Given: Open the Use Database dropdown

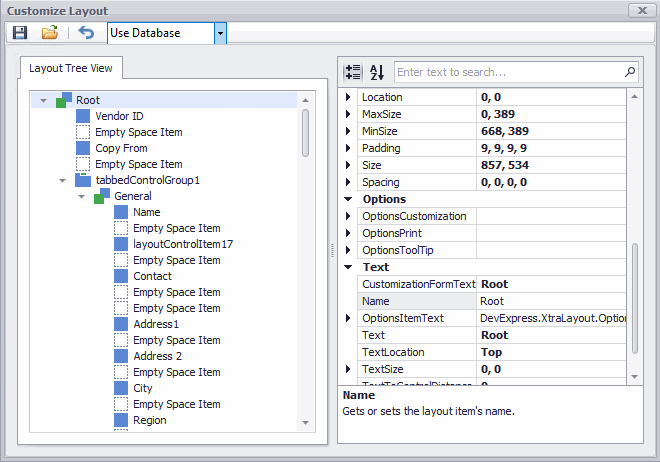Looking at the screenshot, I should 220,33.
